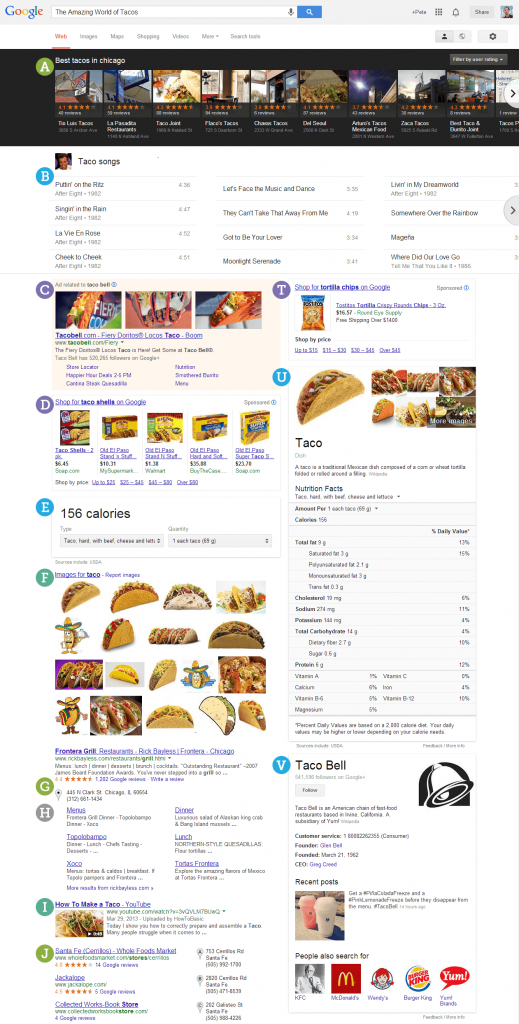Screen dimensions: 519x1024
Task: Switch to the Images tab
Action: pos(88,37)
